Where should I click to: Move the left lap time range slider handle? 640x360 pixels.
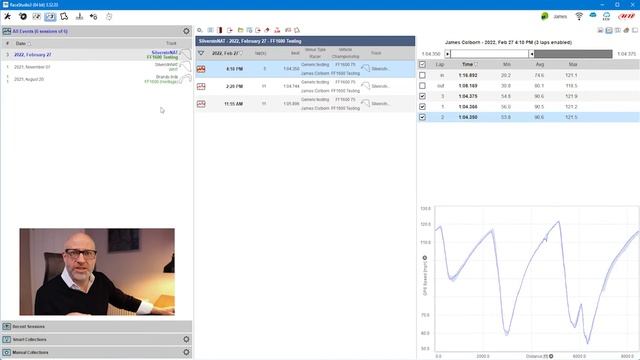coord(447,54)
